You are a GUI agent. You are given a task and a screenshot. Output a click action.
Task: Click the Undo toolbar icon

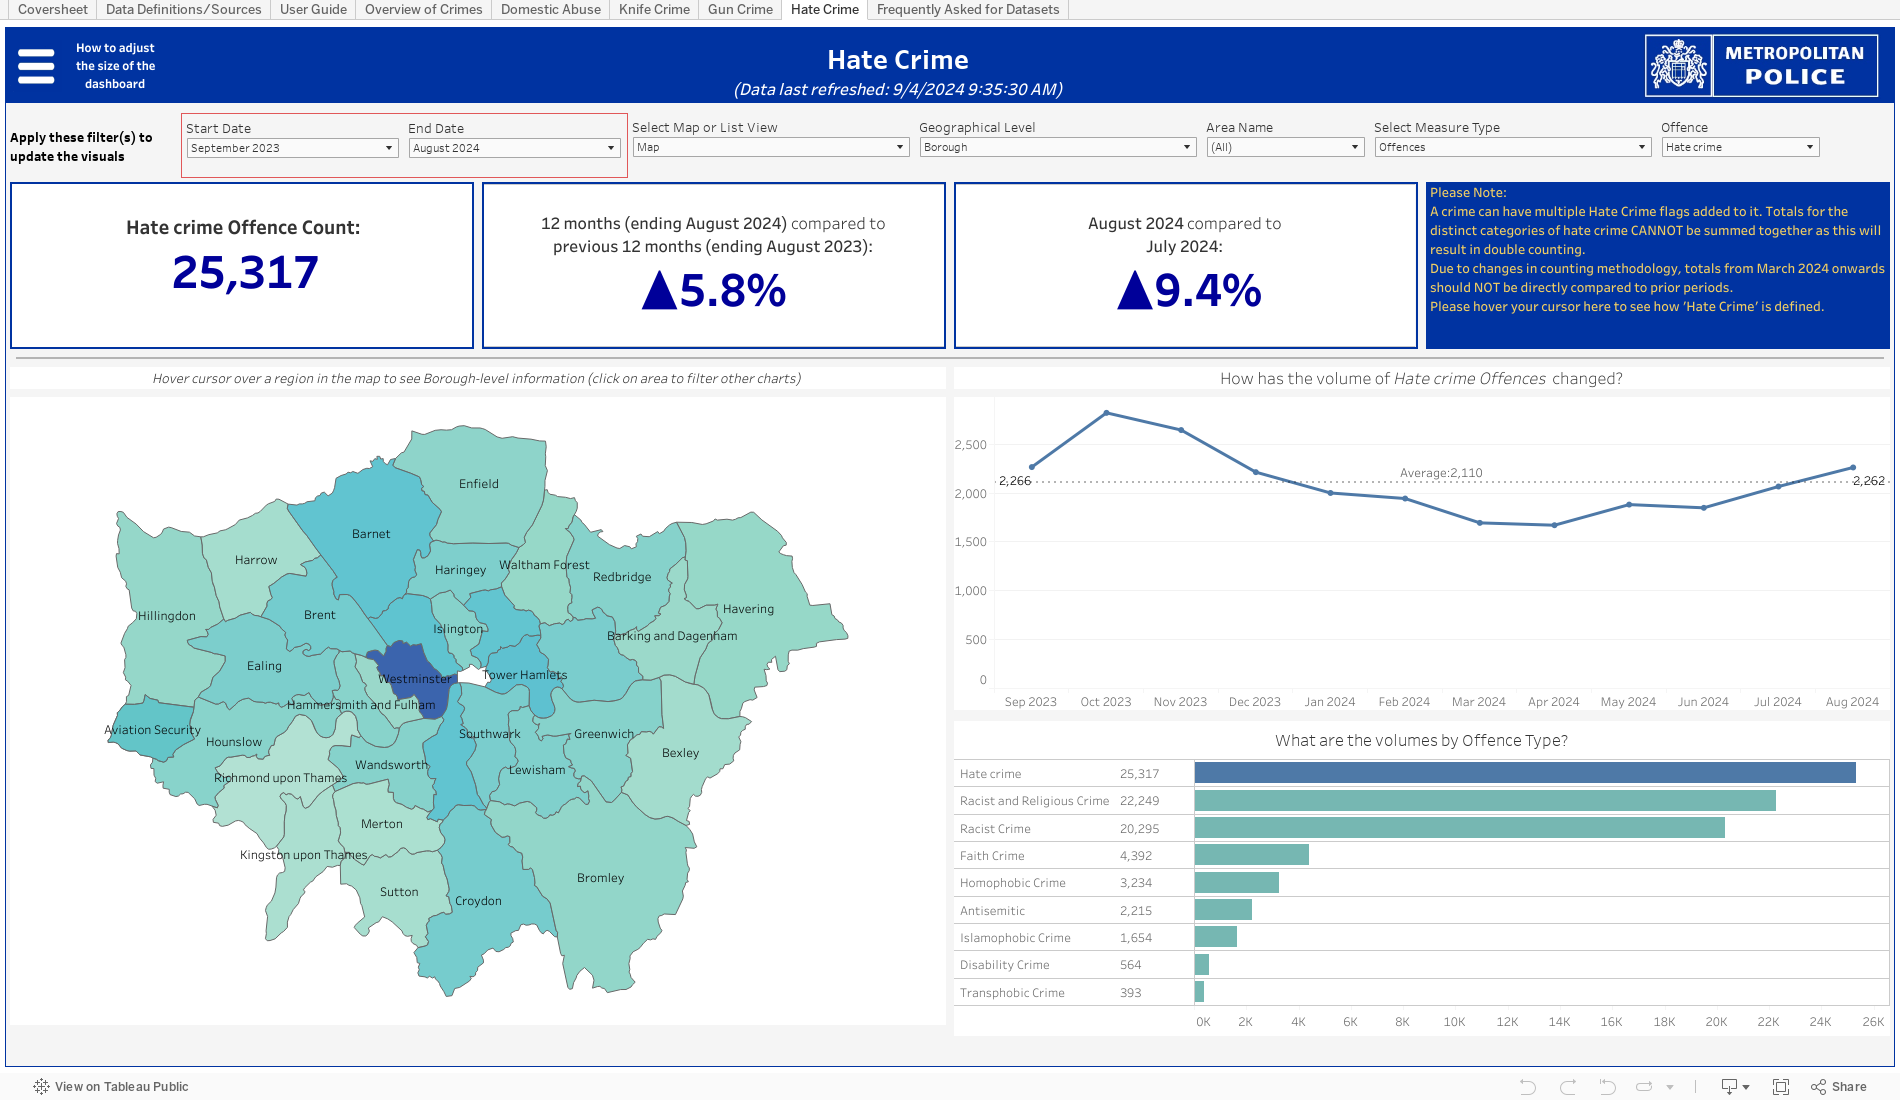point(1527,1086)
